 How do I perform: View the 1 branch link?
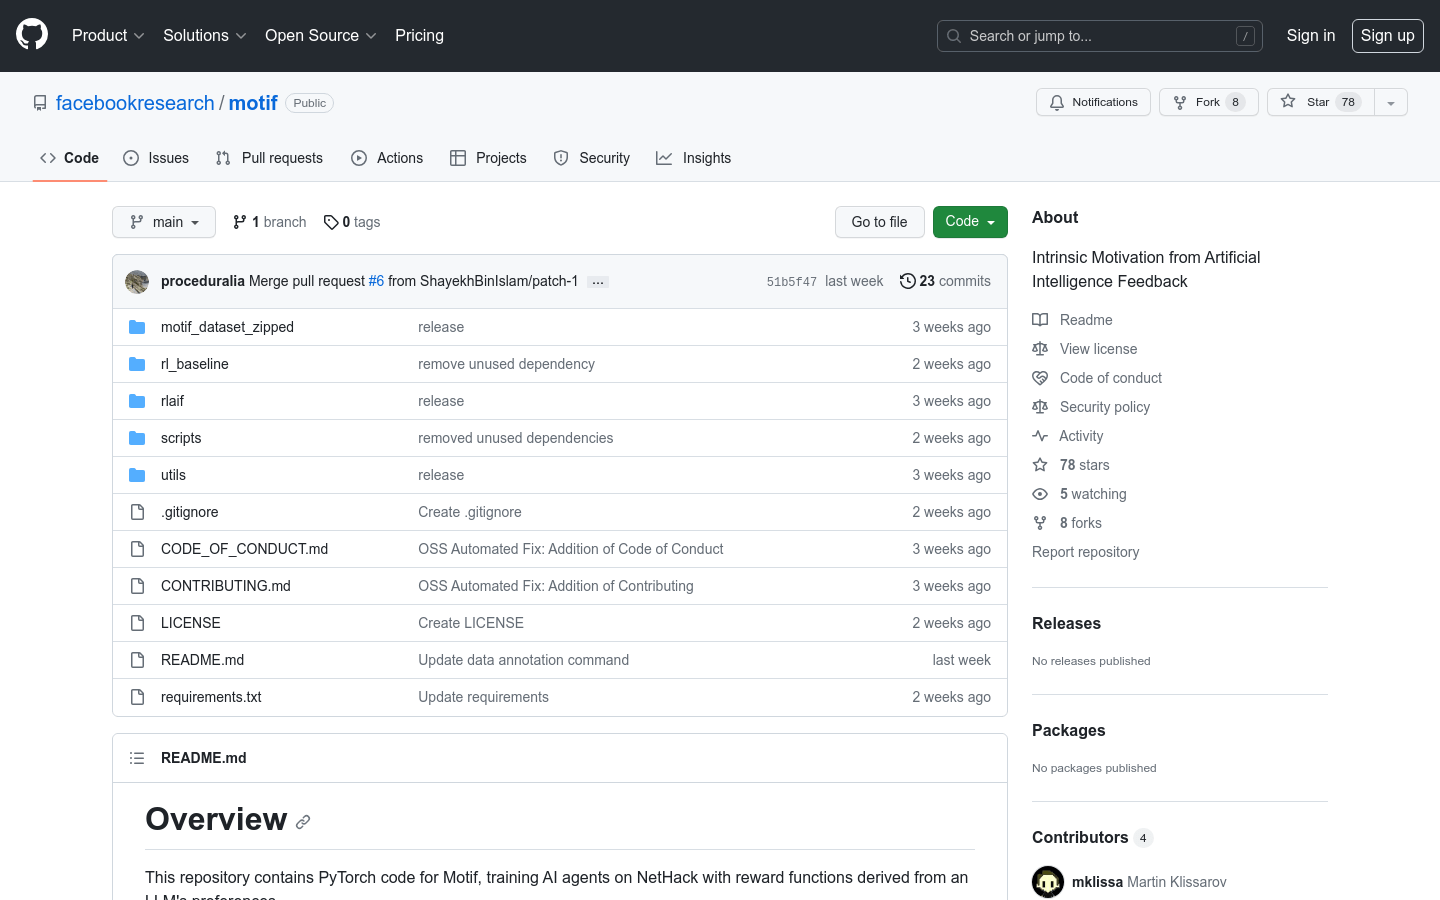[x=269, y=222]
